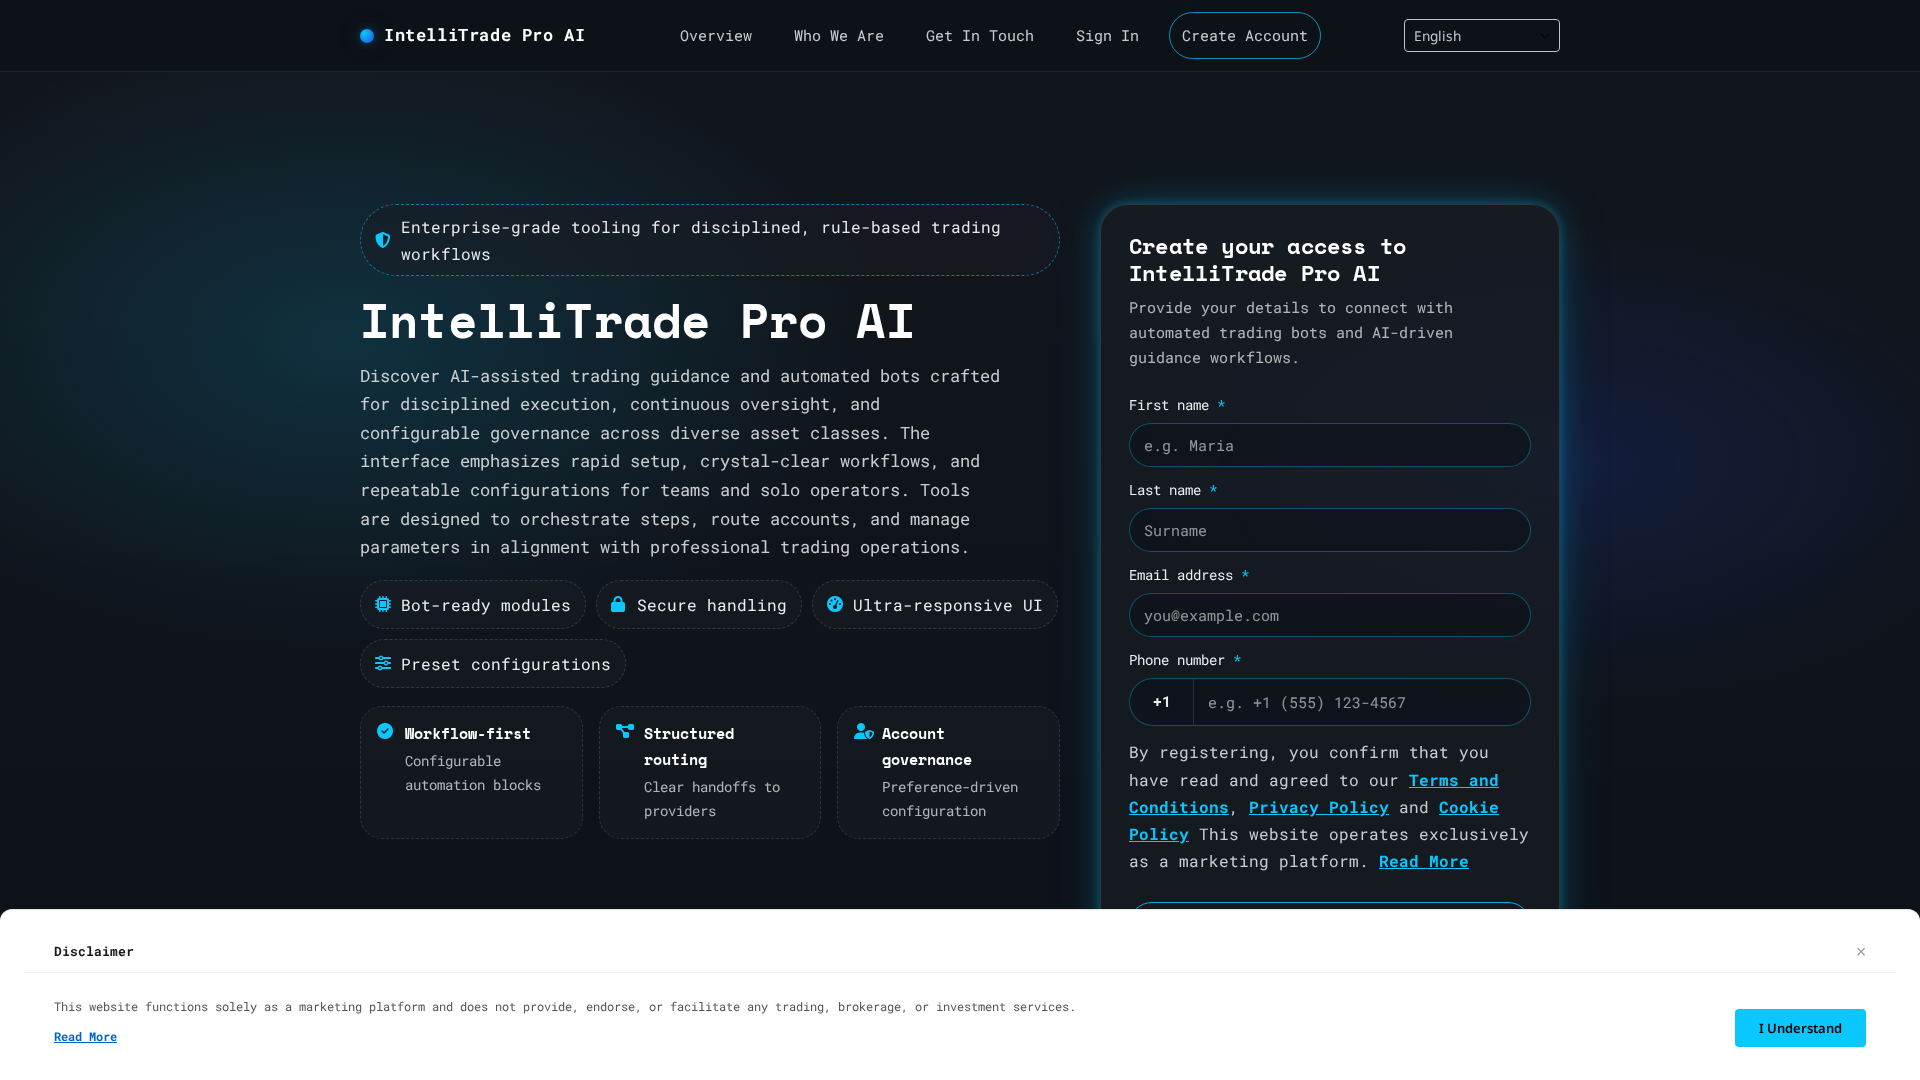This screenshot has height=1080, width=1920.
Task: Click the Email address input field
Action: point(1329,615)
